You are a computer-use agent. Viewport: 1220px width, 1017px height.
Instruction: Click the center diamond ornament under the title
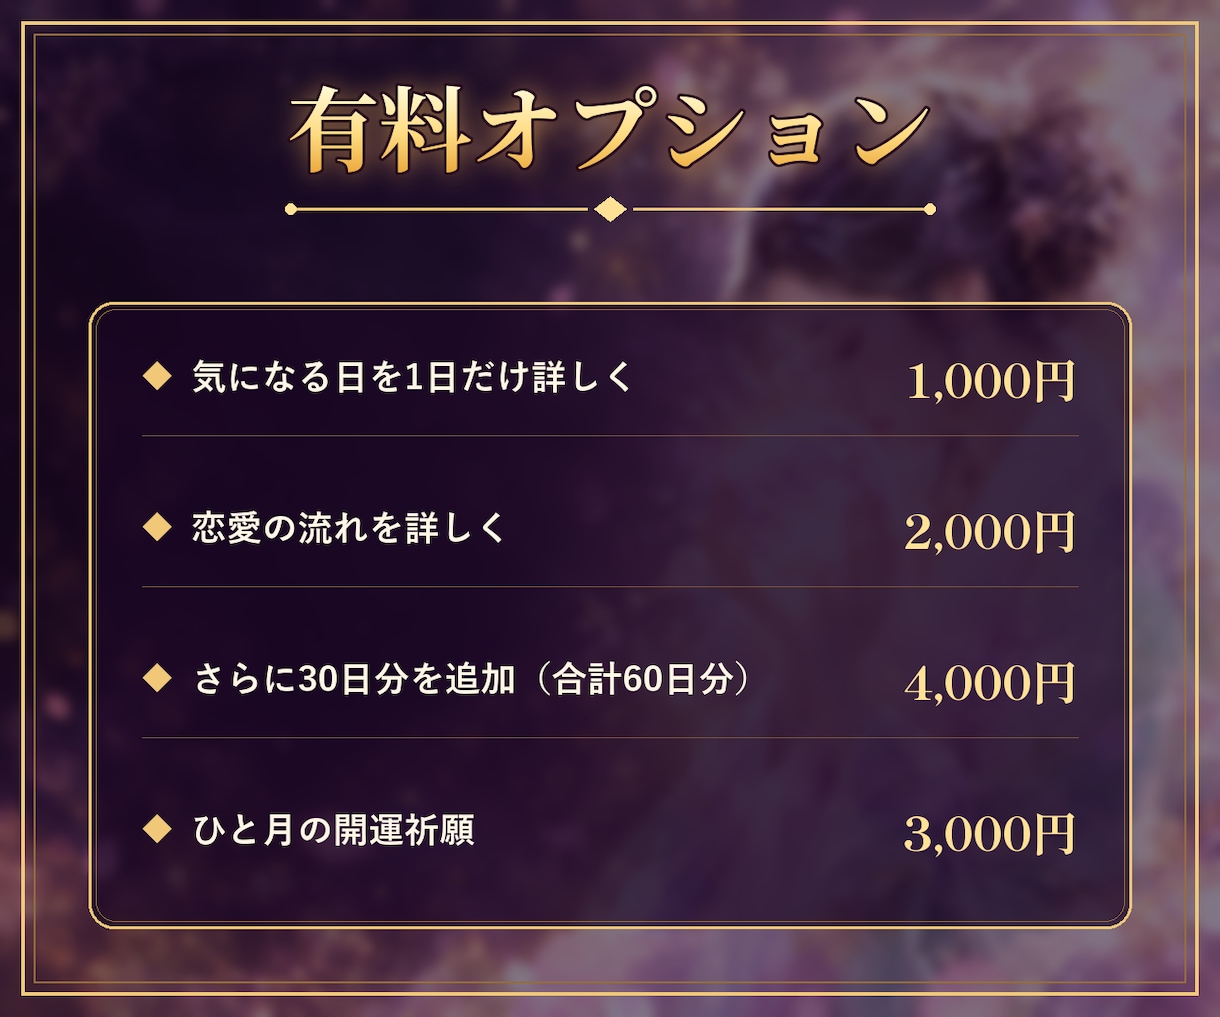coord(610,209)
